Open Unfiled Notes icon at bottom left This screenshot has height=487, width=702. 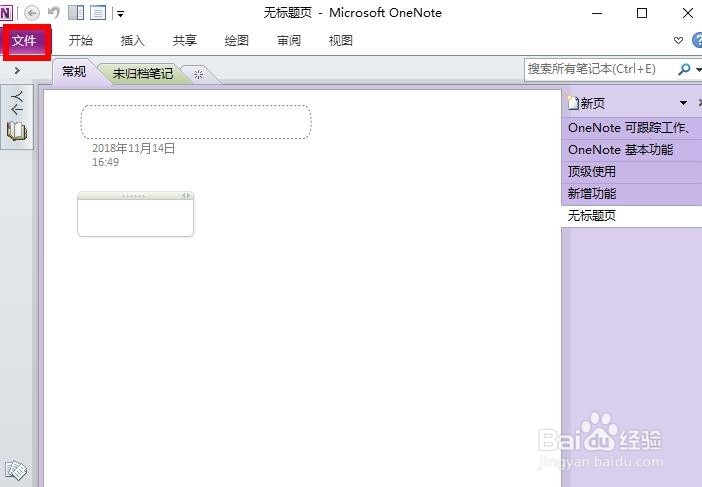coord(16,470)
